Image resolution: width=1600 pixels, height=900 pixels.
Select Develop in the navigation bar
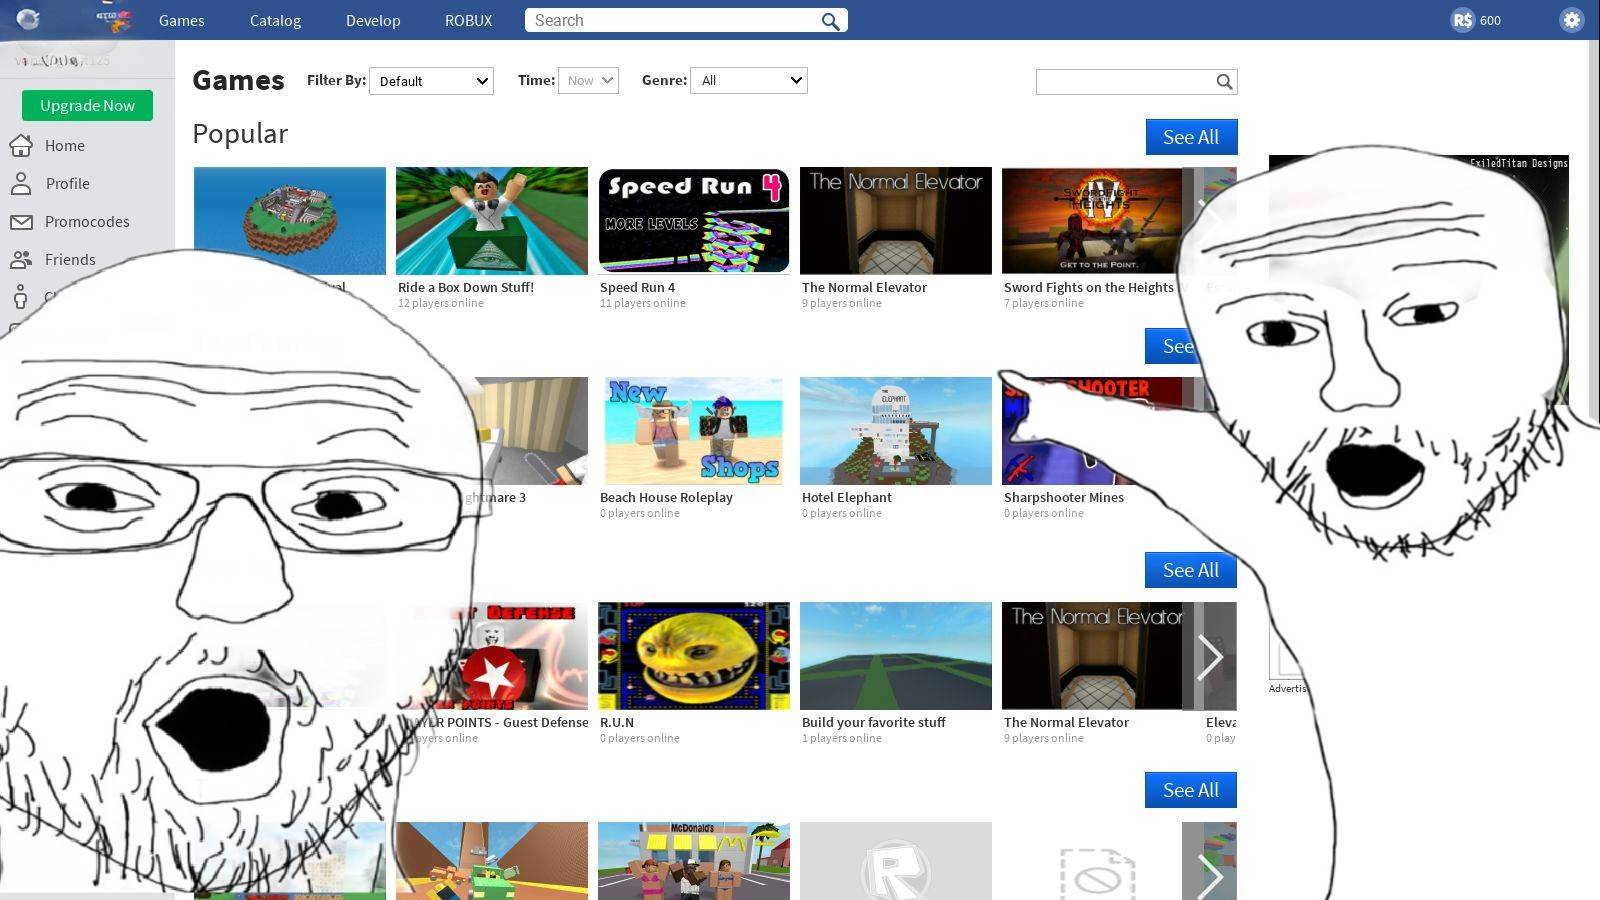[x=373, y=20]
